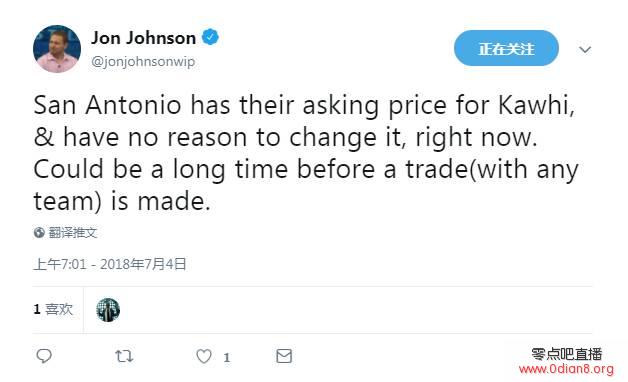Retweet using the retweet arrows icon
628x382 pixels.
pos(124,356)
